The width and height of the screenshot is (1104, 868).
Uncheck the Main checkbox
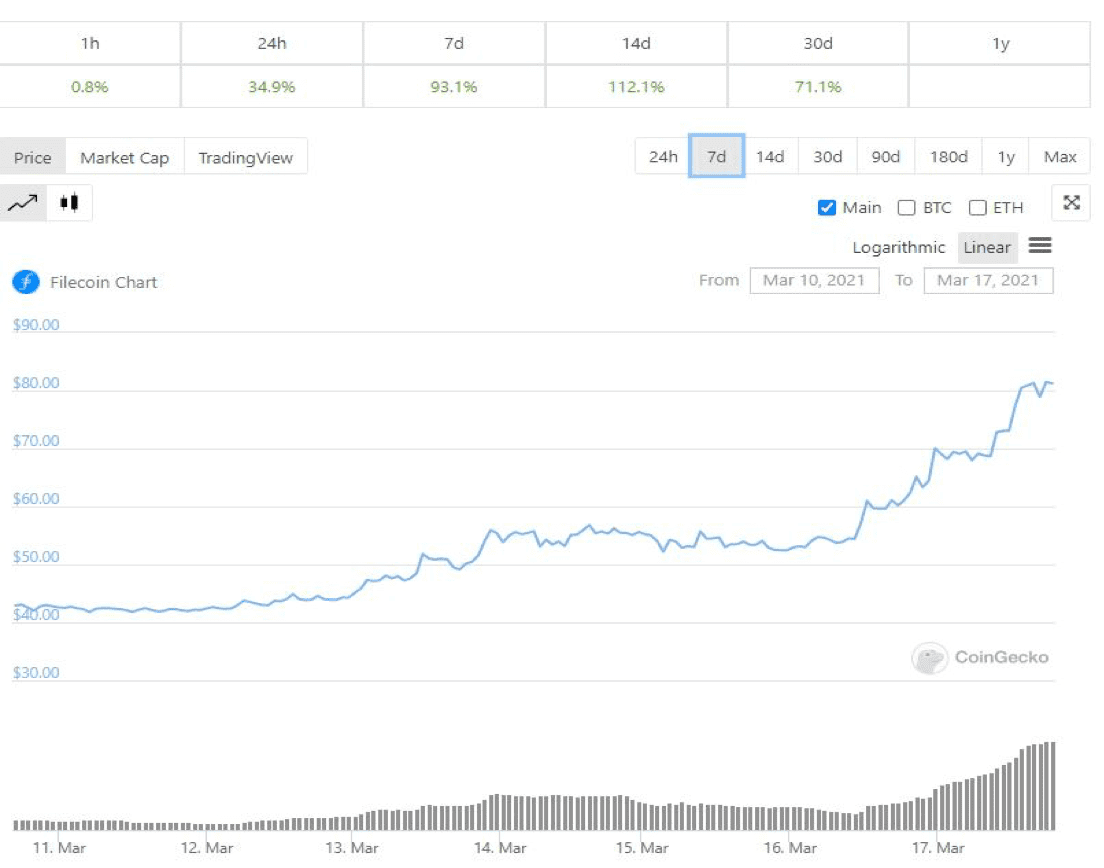[827, 208]
